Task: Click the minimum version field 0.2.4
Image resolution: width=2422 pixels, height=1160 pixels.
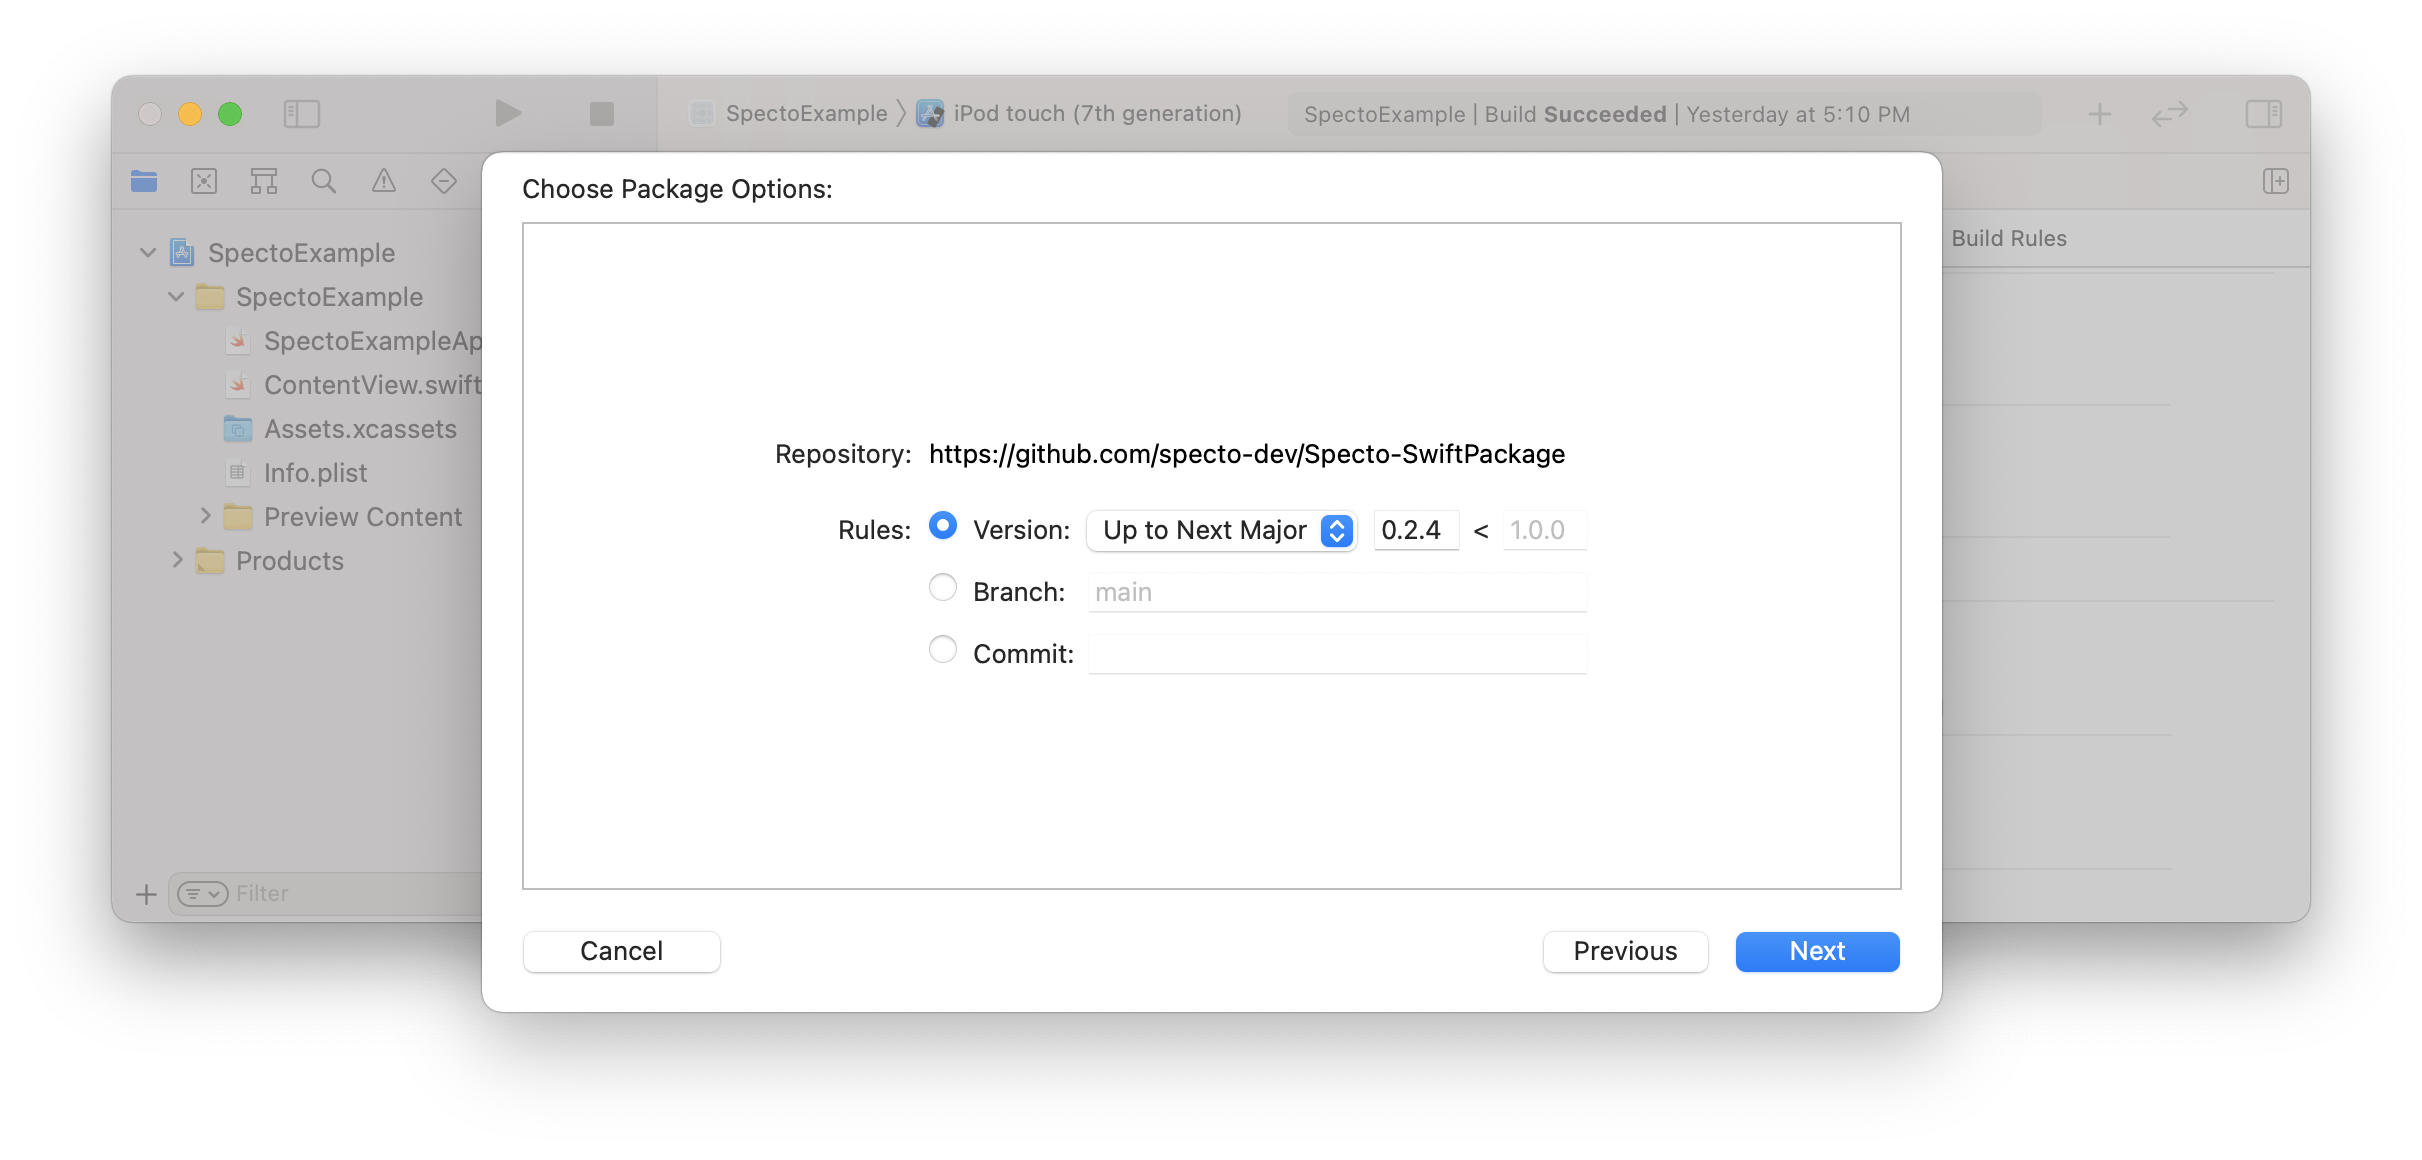Action: coord(1416,530)
